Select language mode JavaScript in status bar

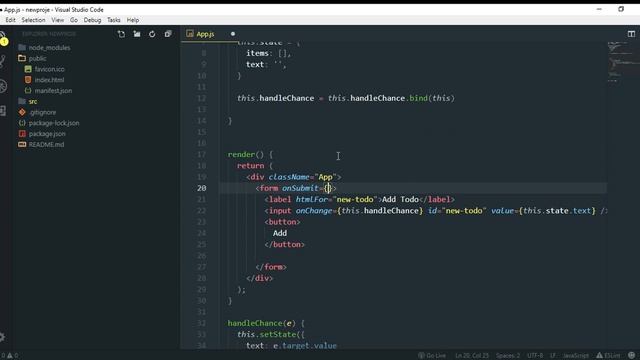coord(576,356)
